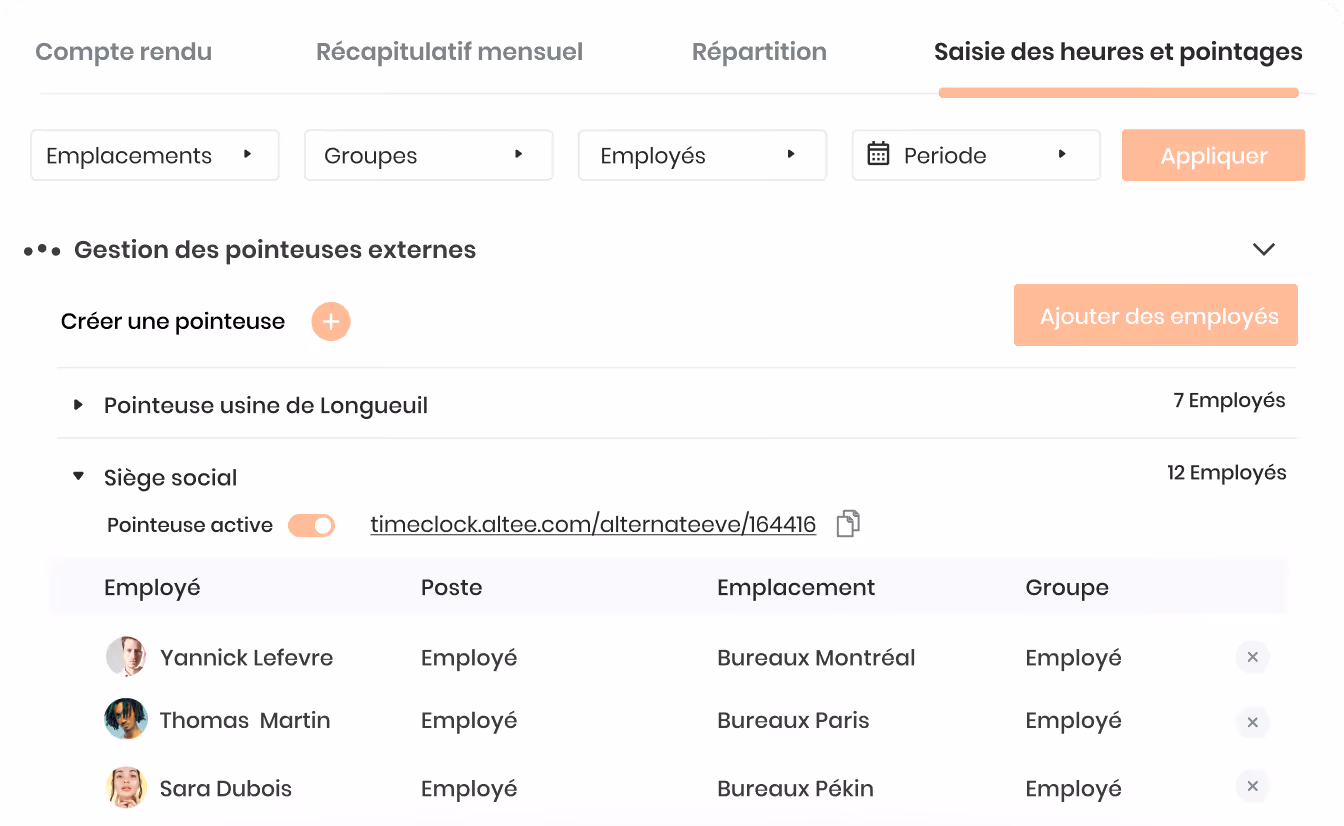Click the Créer une pointeuse label
The width and height of the screenshot is (1344, 826).
coord(173,322)
